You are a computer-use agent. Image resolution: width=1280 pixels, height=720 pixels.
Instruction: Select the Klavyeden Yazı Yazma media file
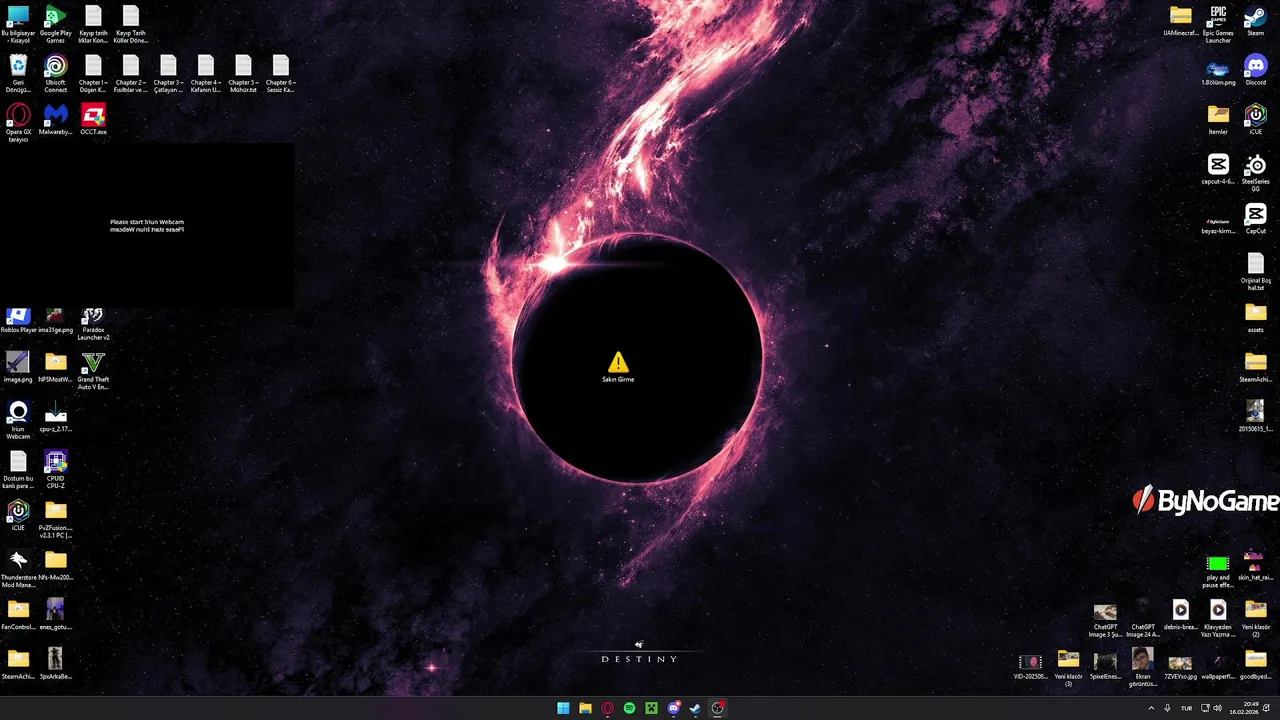point(1218,610)
